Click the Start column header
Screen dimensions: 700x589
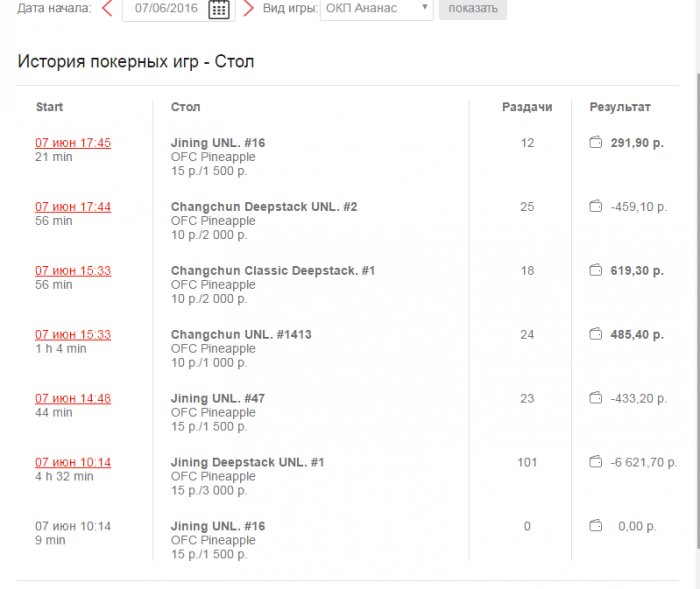point(49,107)
